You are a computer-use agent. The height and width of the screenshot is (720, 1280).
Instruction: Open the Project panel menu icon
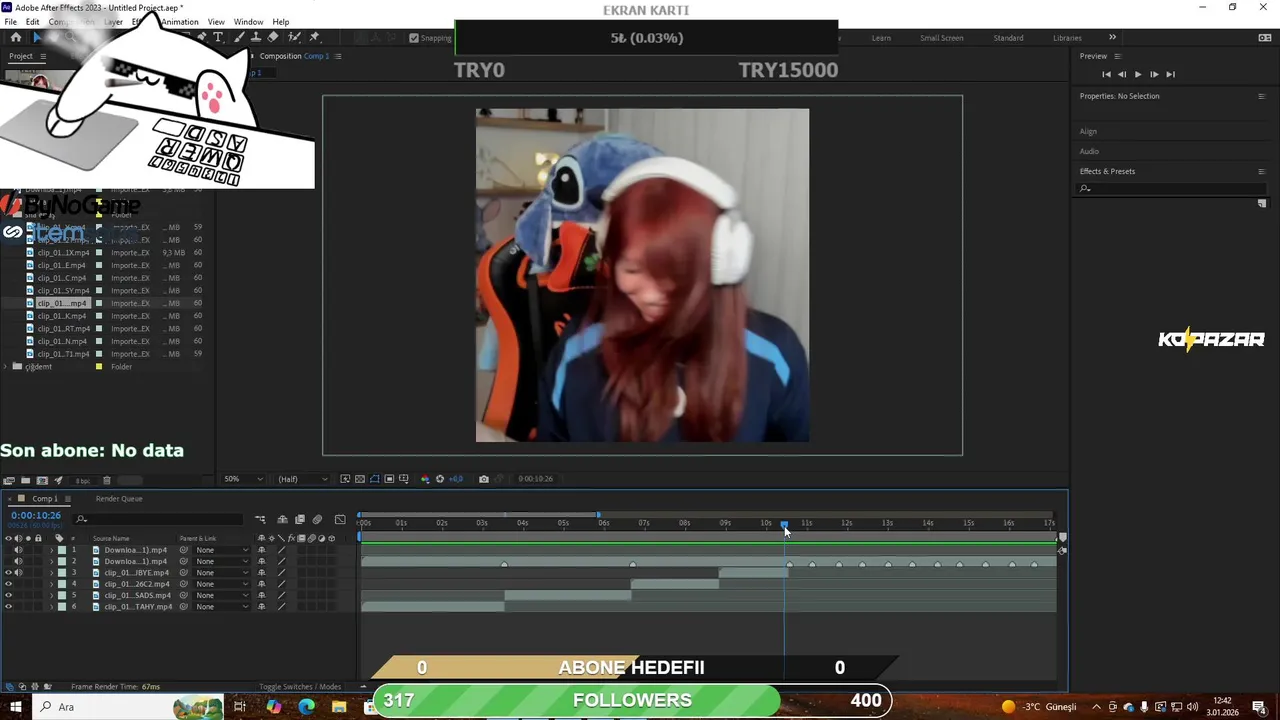[x=42, y=56]
